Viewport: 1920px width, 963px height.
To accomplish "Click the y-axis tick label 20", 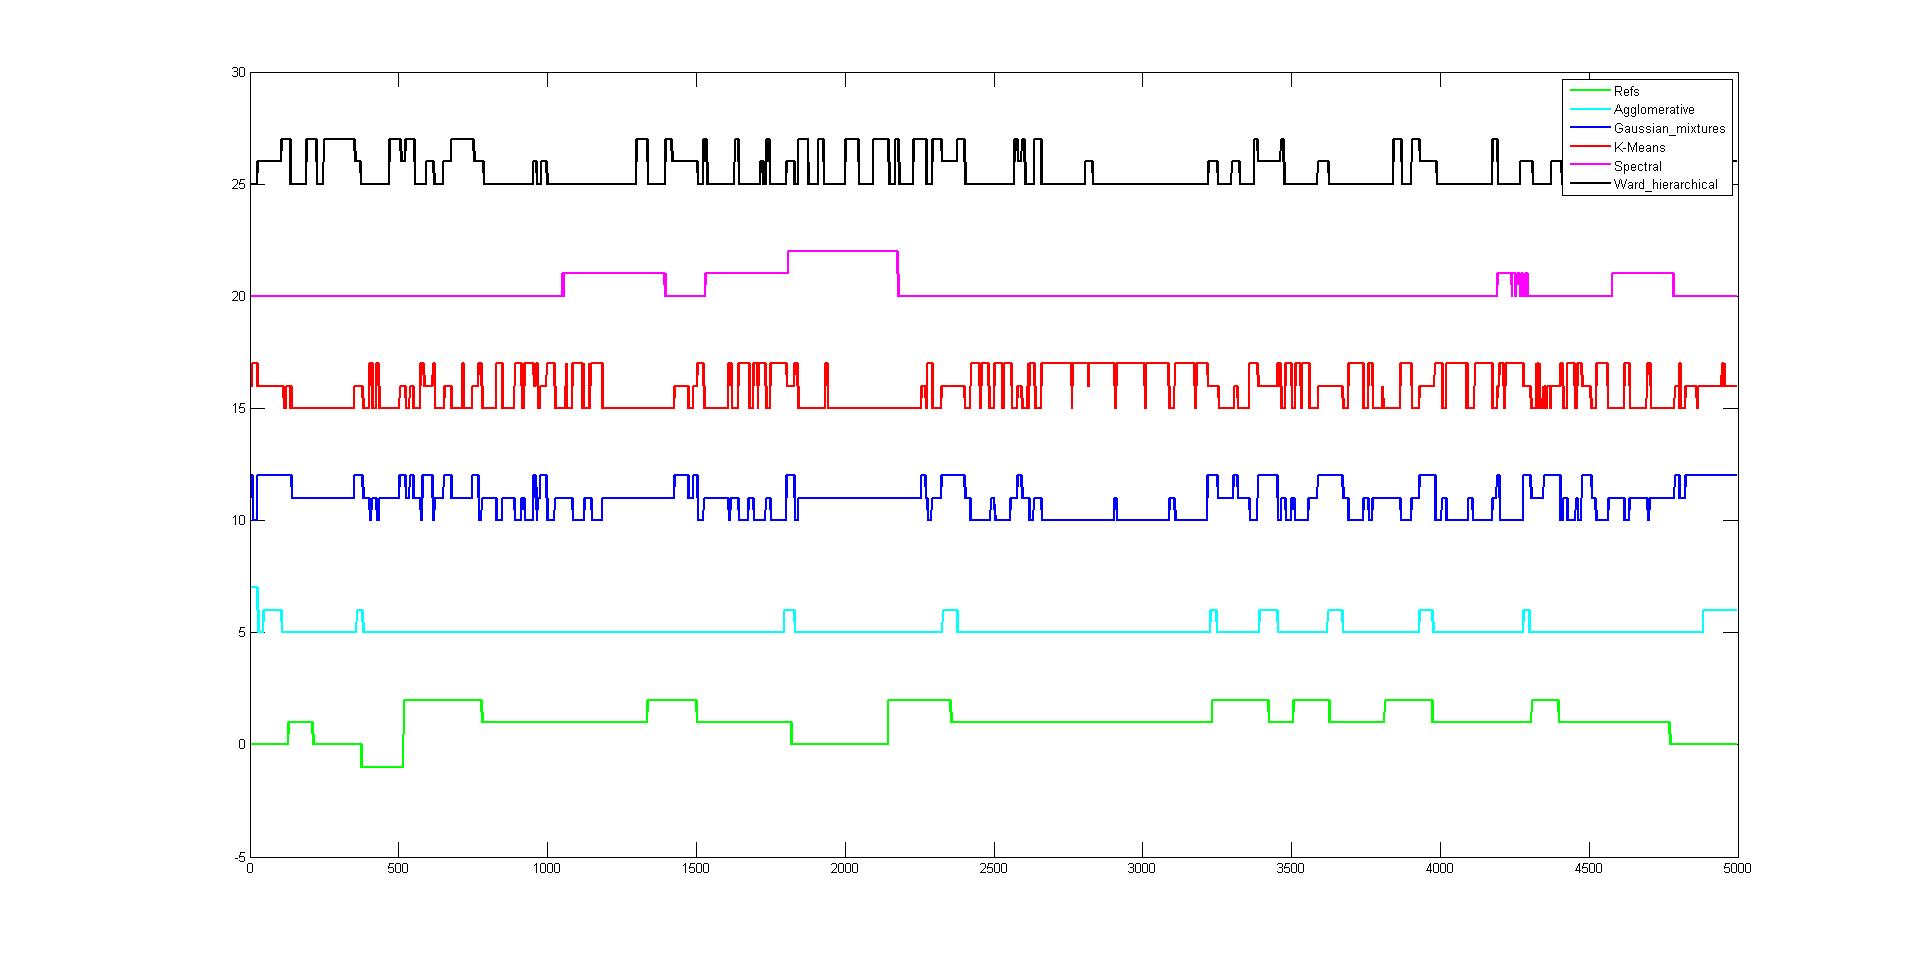I will coord(237,296).
